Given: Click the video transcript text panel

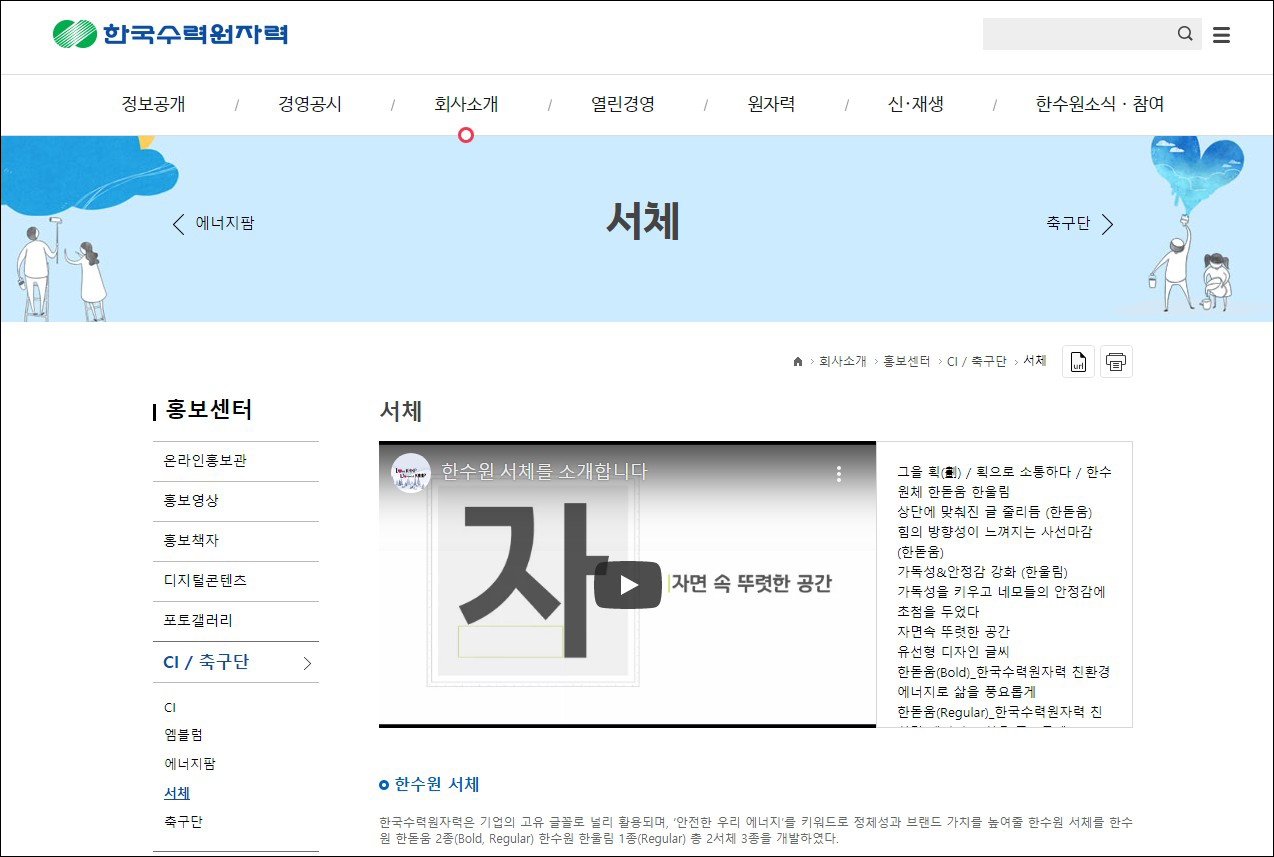Looking at the screenshot, I should point(1004,585).
